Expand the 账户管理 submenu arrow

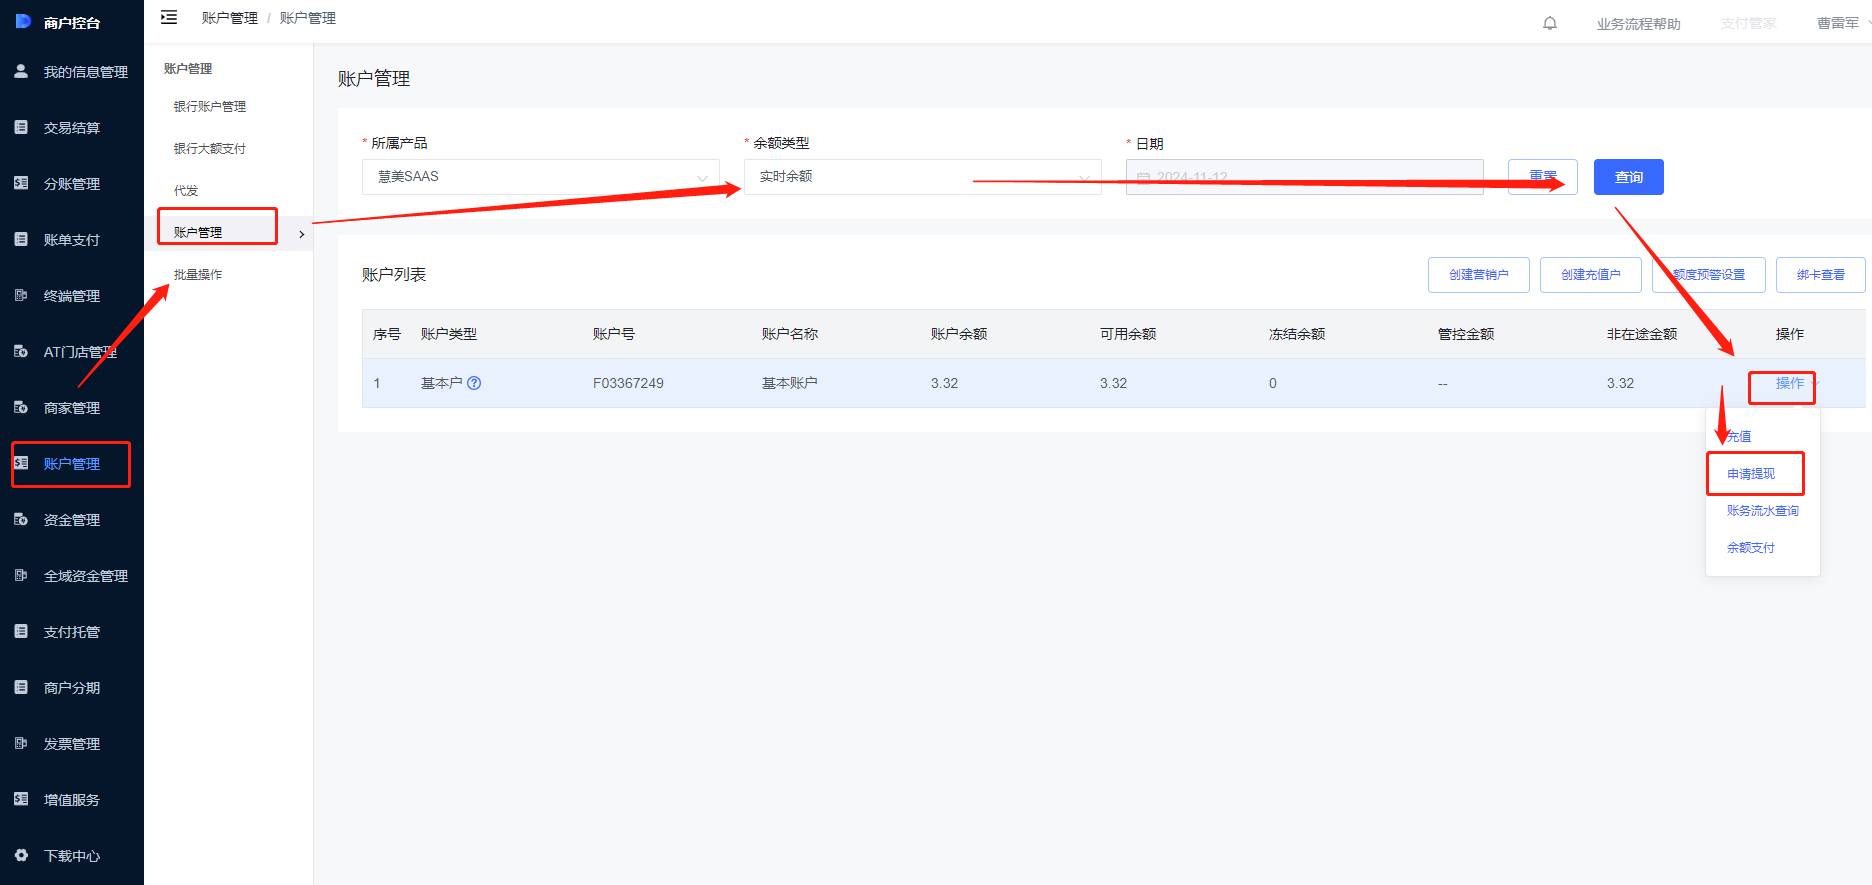pos(302,234)
